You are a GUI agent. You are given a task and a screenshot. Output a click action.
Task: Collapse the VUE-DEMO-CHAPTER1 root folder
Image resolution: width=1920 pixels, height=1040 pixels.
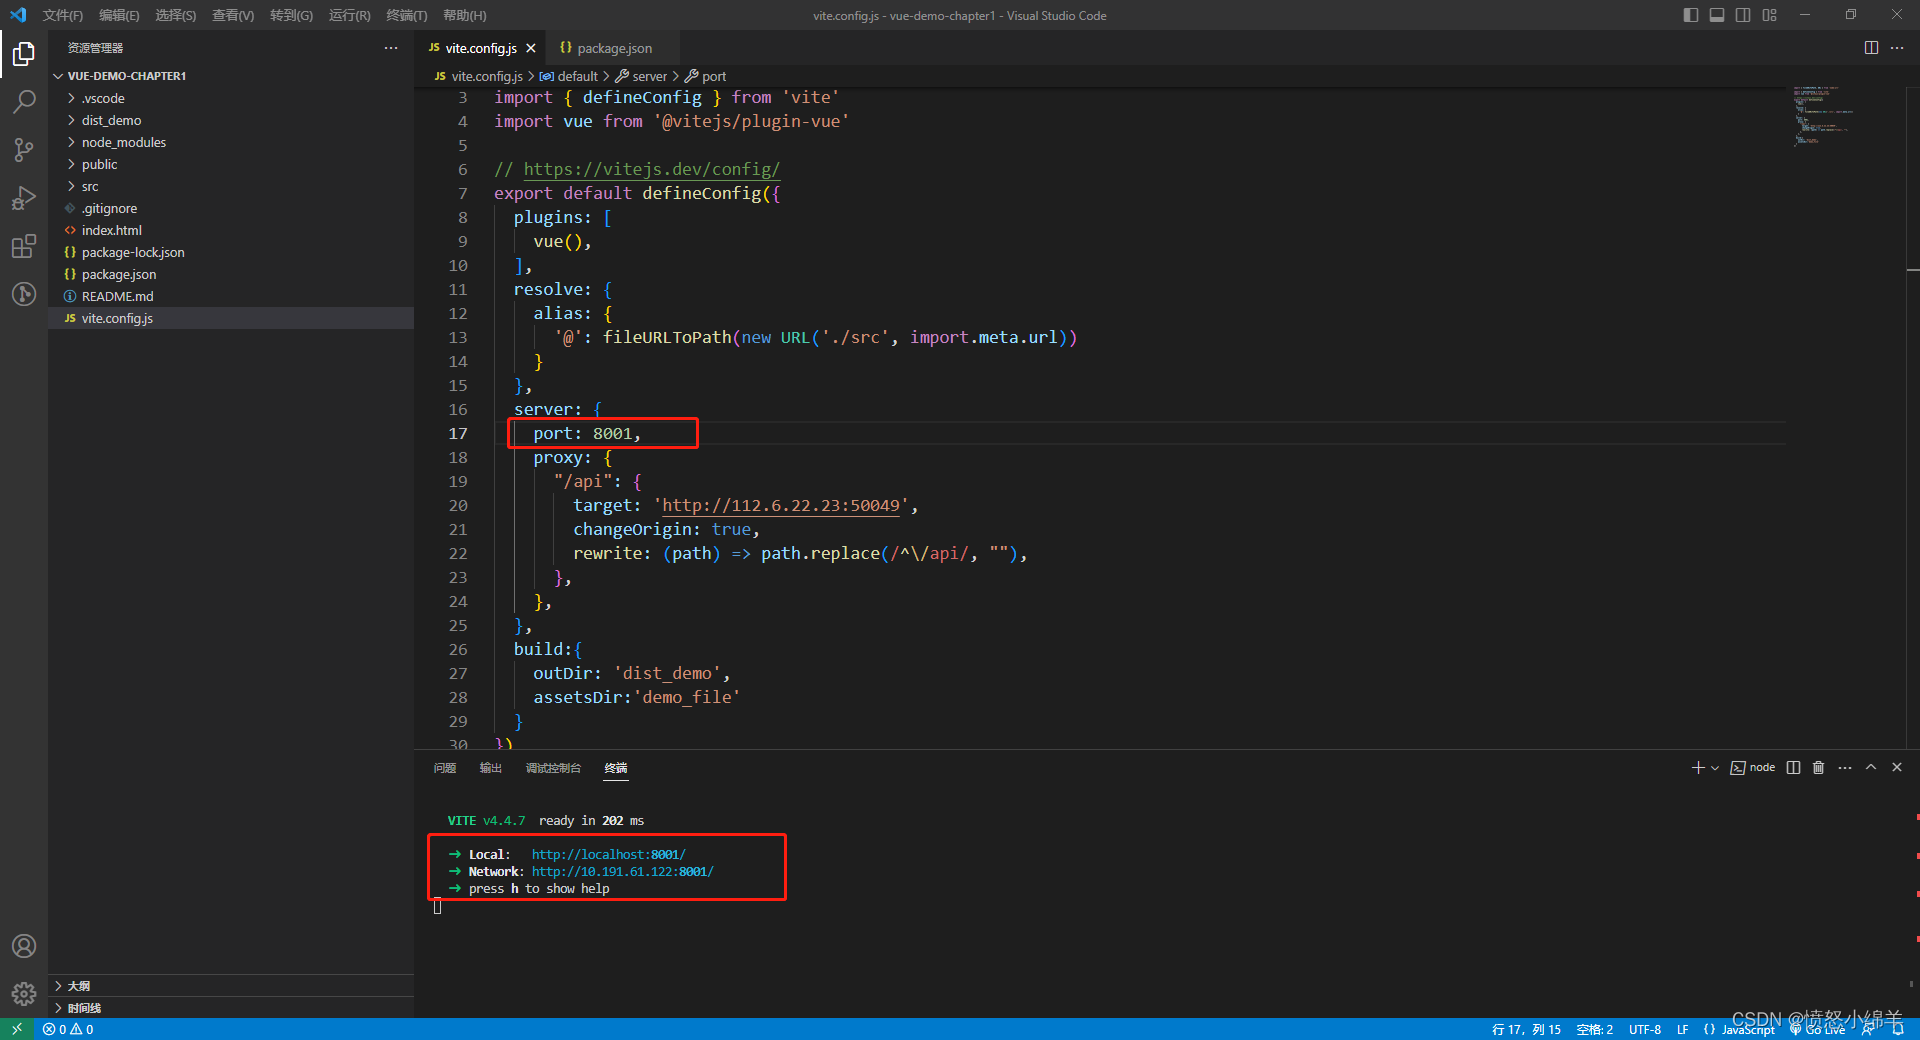click(231, 76)
